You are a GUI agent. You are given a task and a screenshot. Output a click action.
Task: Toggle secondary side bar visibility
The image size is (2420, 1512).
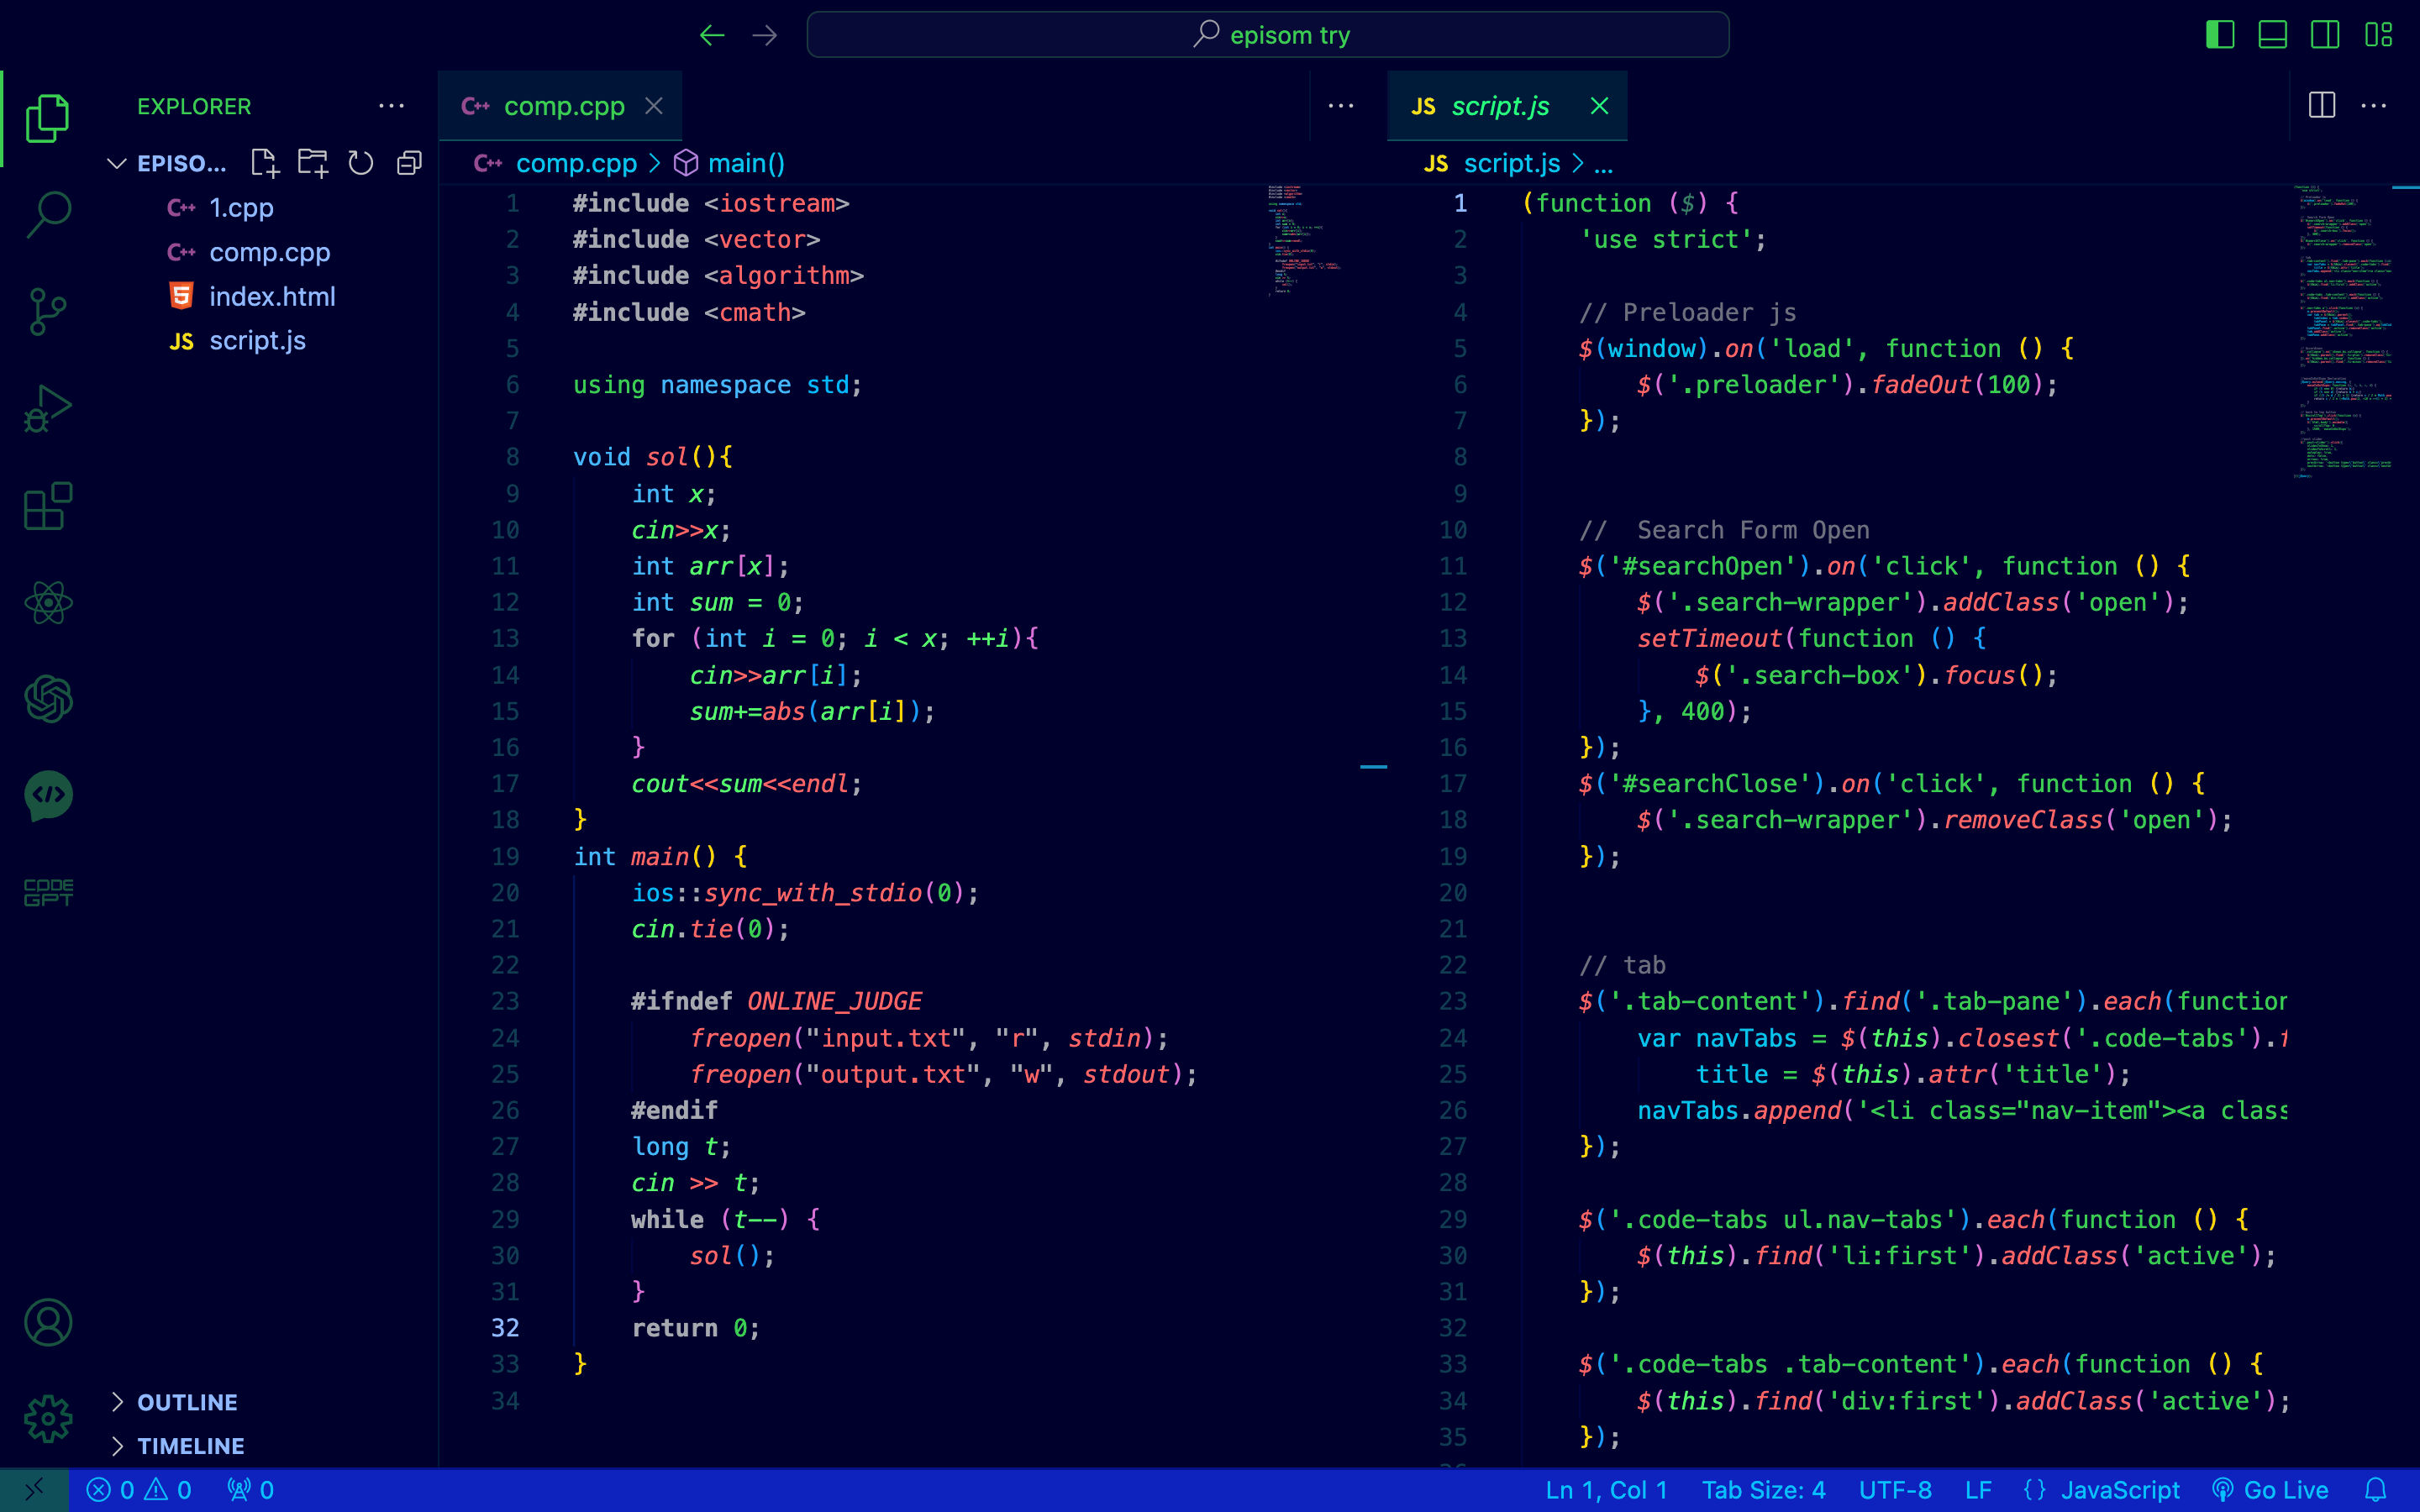click(2325, 35)
